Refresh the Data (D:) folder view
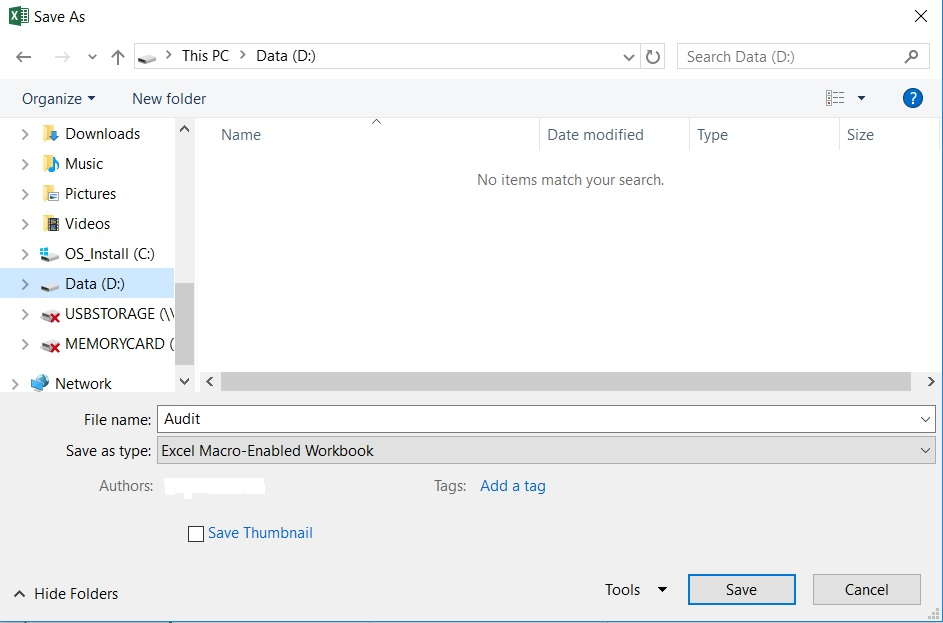 pos(654,56)
